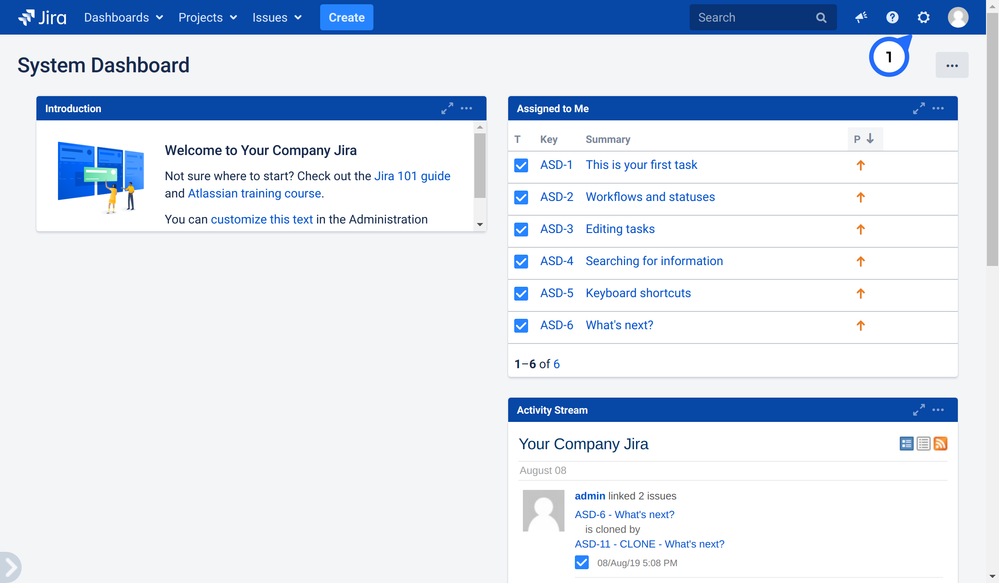Sort by the Summary column header
Viewport: 999px width, 583px height.
608,140
